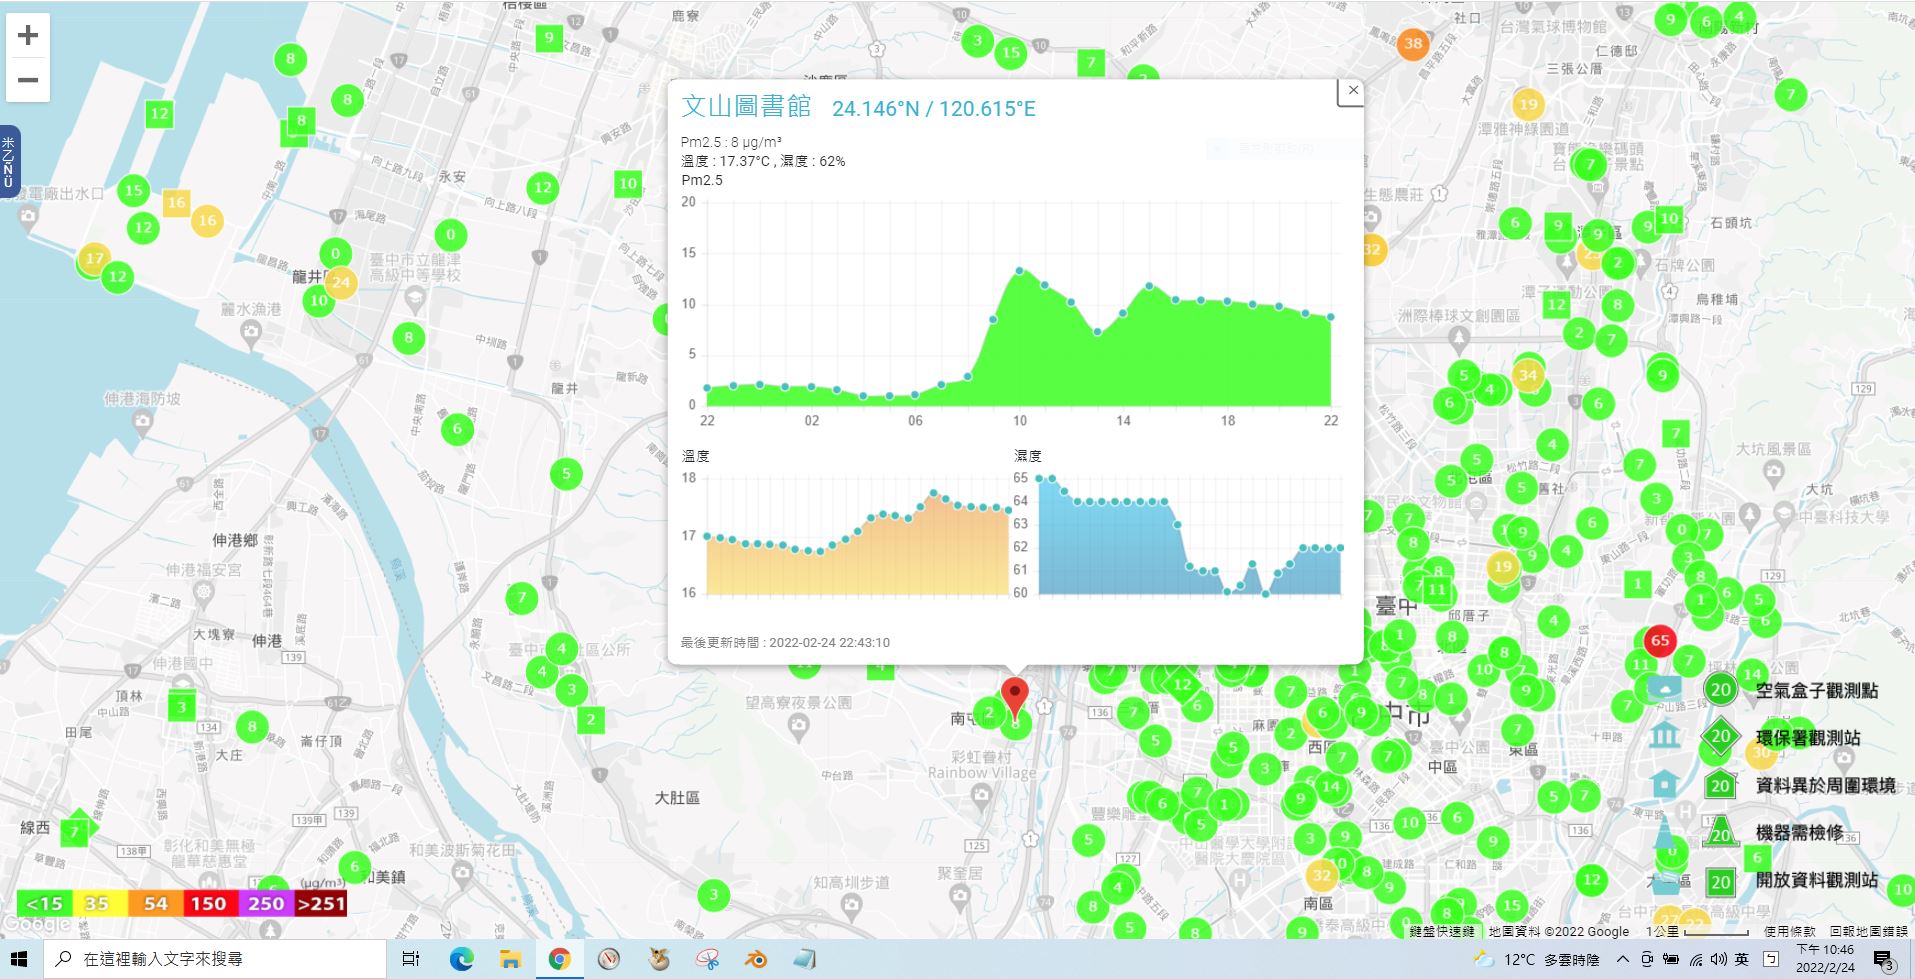Zoom out the map with minus button

pyautogui.click(x=28, y=80)
